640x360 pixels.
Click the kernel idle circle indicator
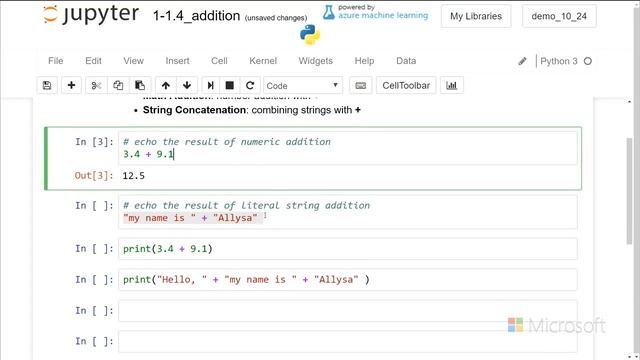point(588,61)
